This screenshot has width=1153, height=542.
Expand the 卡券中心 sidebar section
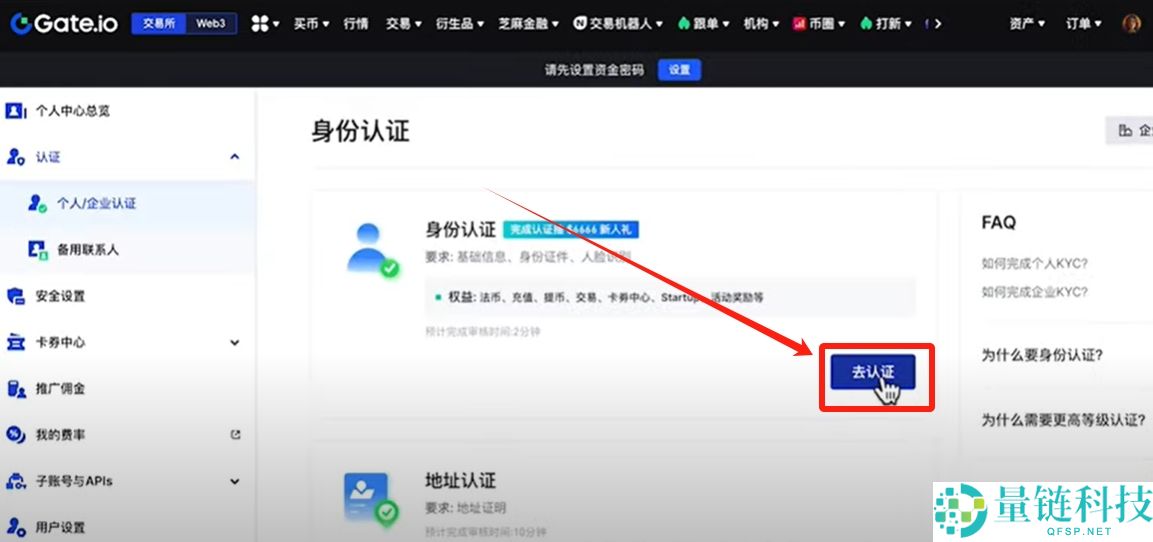[x=235, y=343]
